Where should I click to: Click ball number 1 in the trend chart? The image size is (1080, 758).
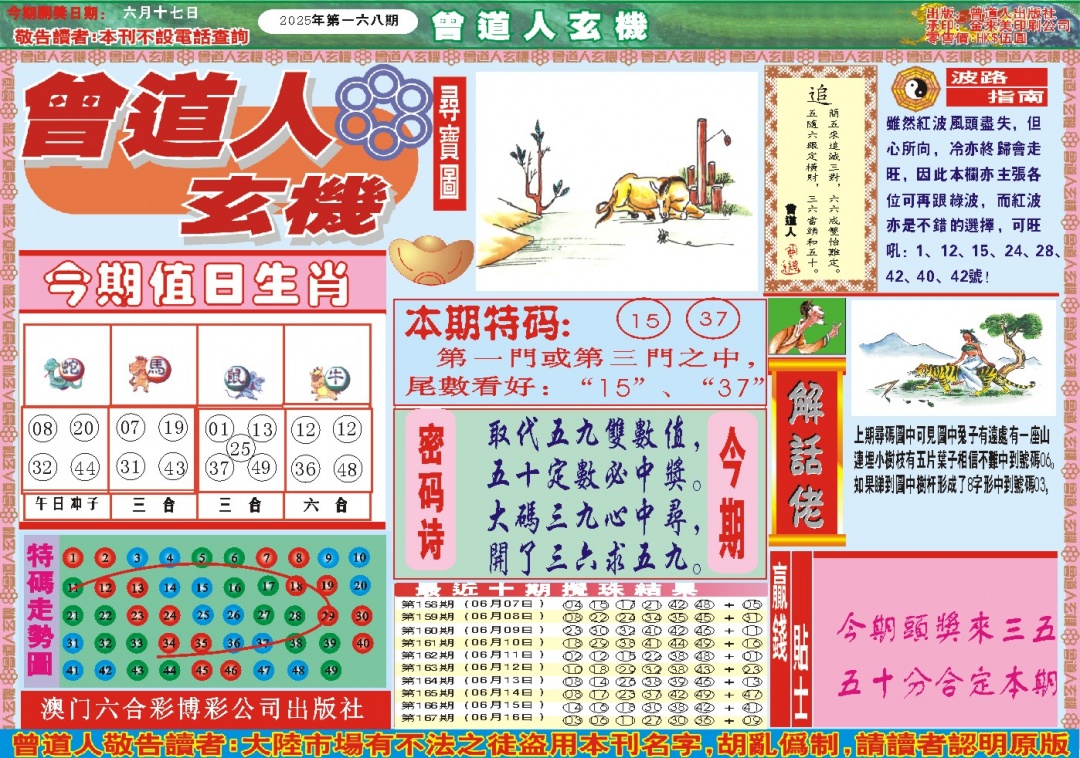tap(72, 558)
